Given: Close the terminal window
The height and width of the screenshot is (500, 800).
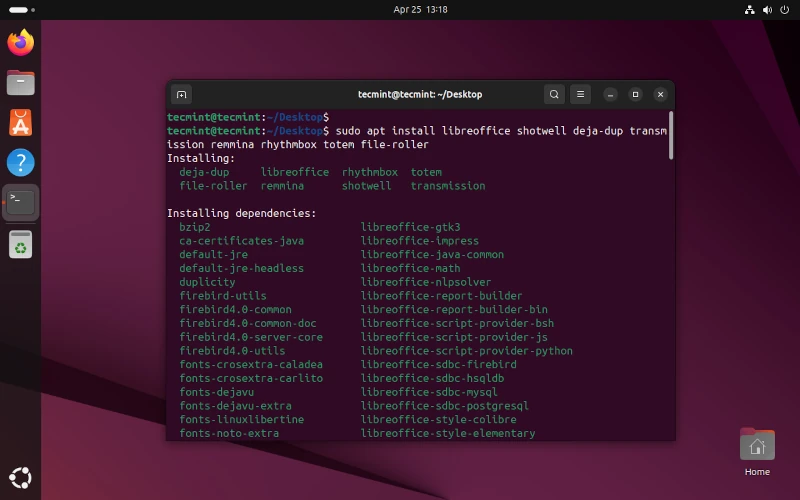Looking at the screenshot, I should [x=660, y=95].
